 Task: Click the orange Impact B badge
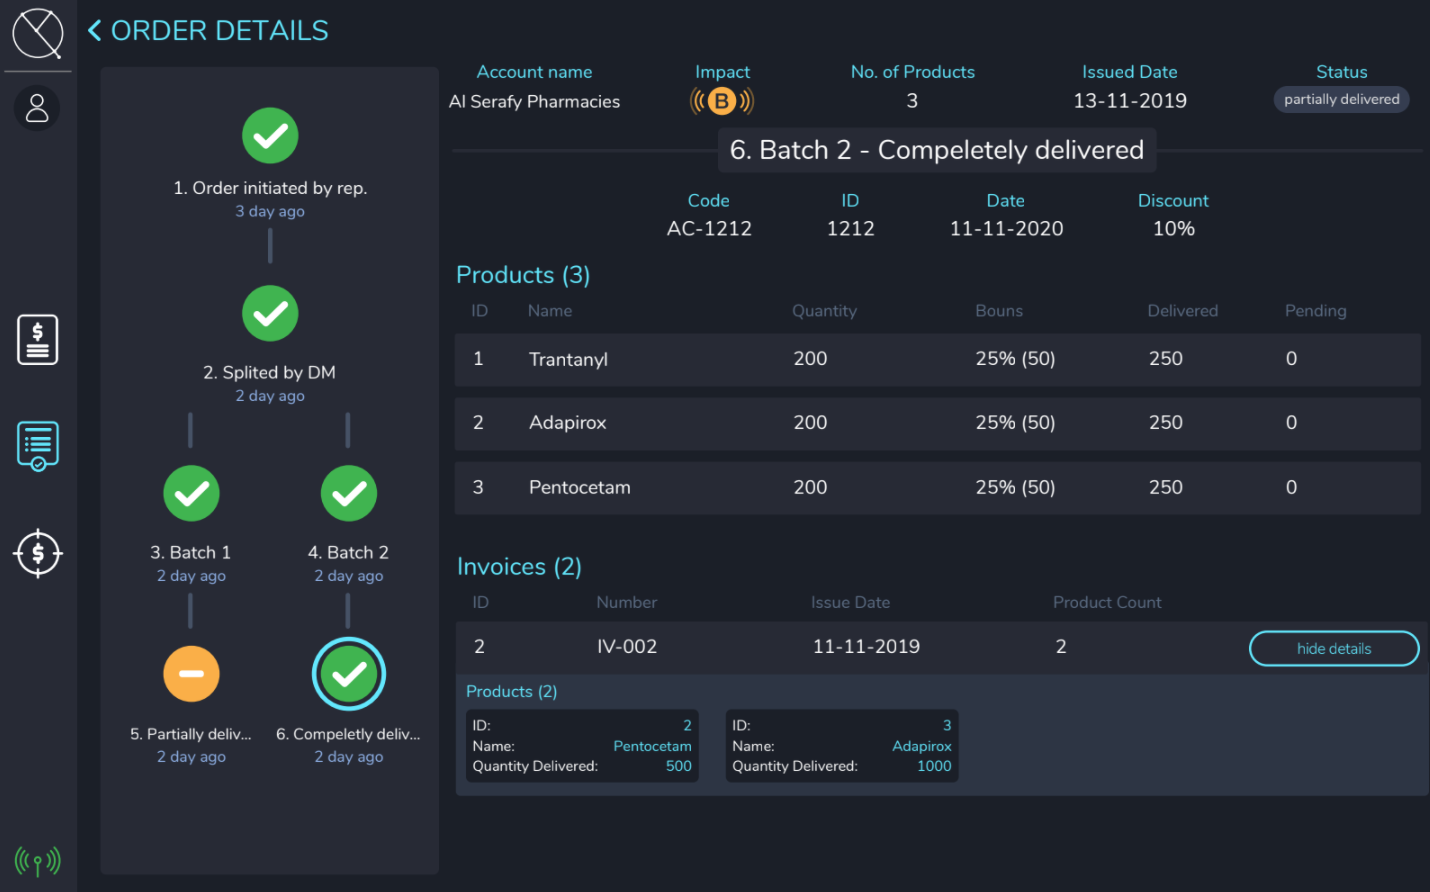(721, 101)
